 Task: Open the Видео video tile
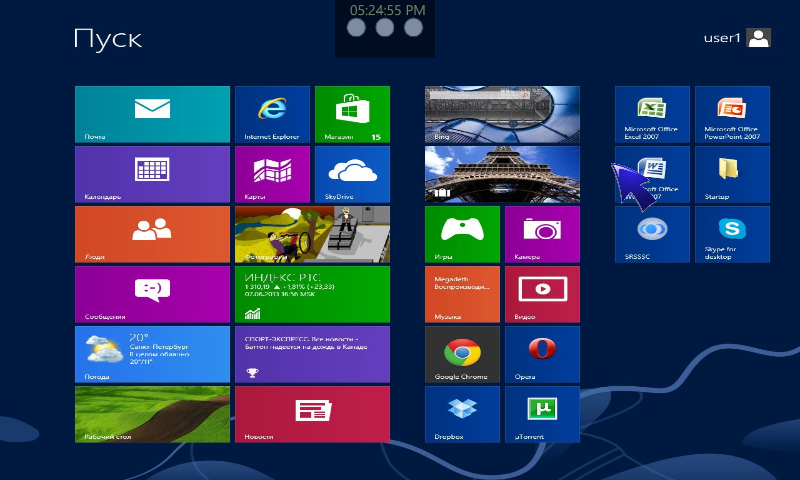(542, 294)
